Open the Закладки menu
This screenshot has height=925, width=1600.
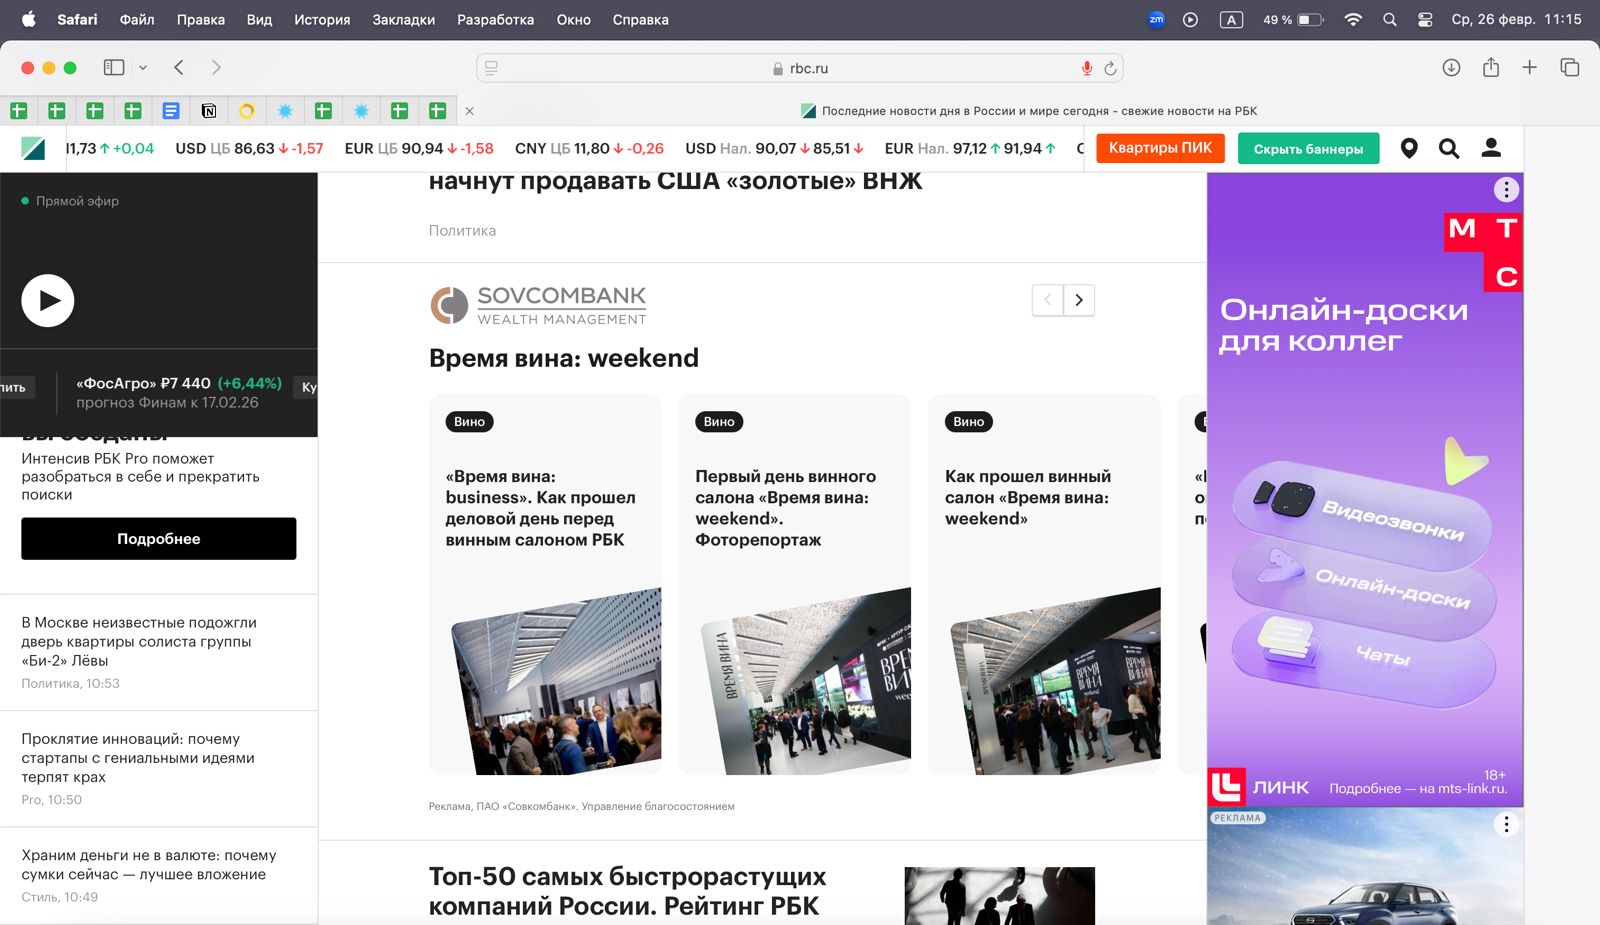(x=403, y=19)
